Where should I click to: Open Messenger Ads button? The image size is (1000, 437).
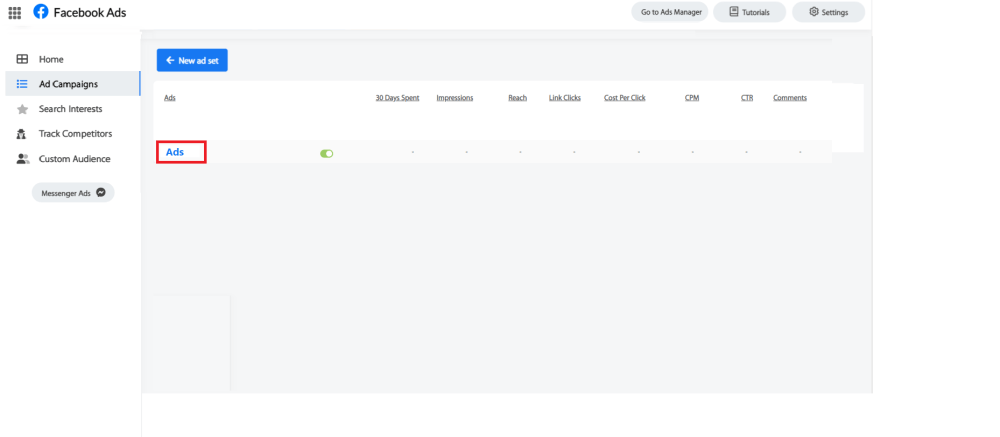pos(73,193)
